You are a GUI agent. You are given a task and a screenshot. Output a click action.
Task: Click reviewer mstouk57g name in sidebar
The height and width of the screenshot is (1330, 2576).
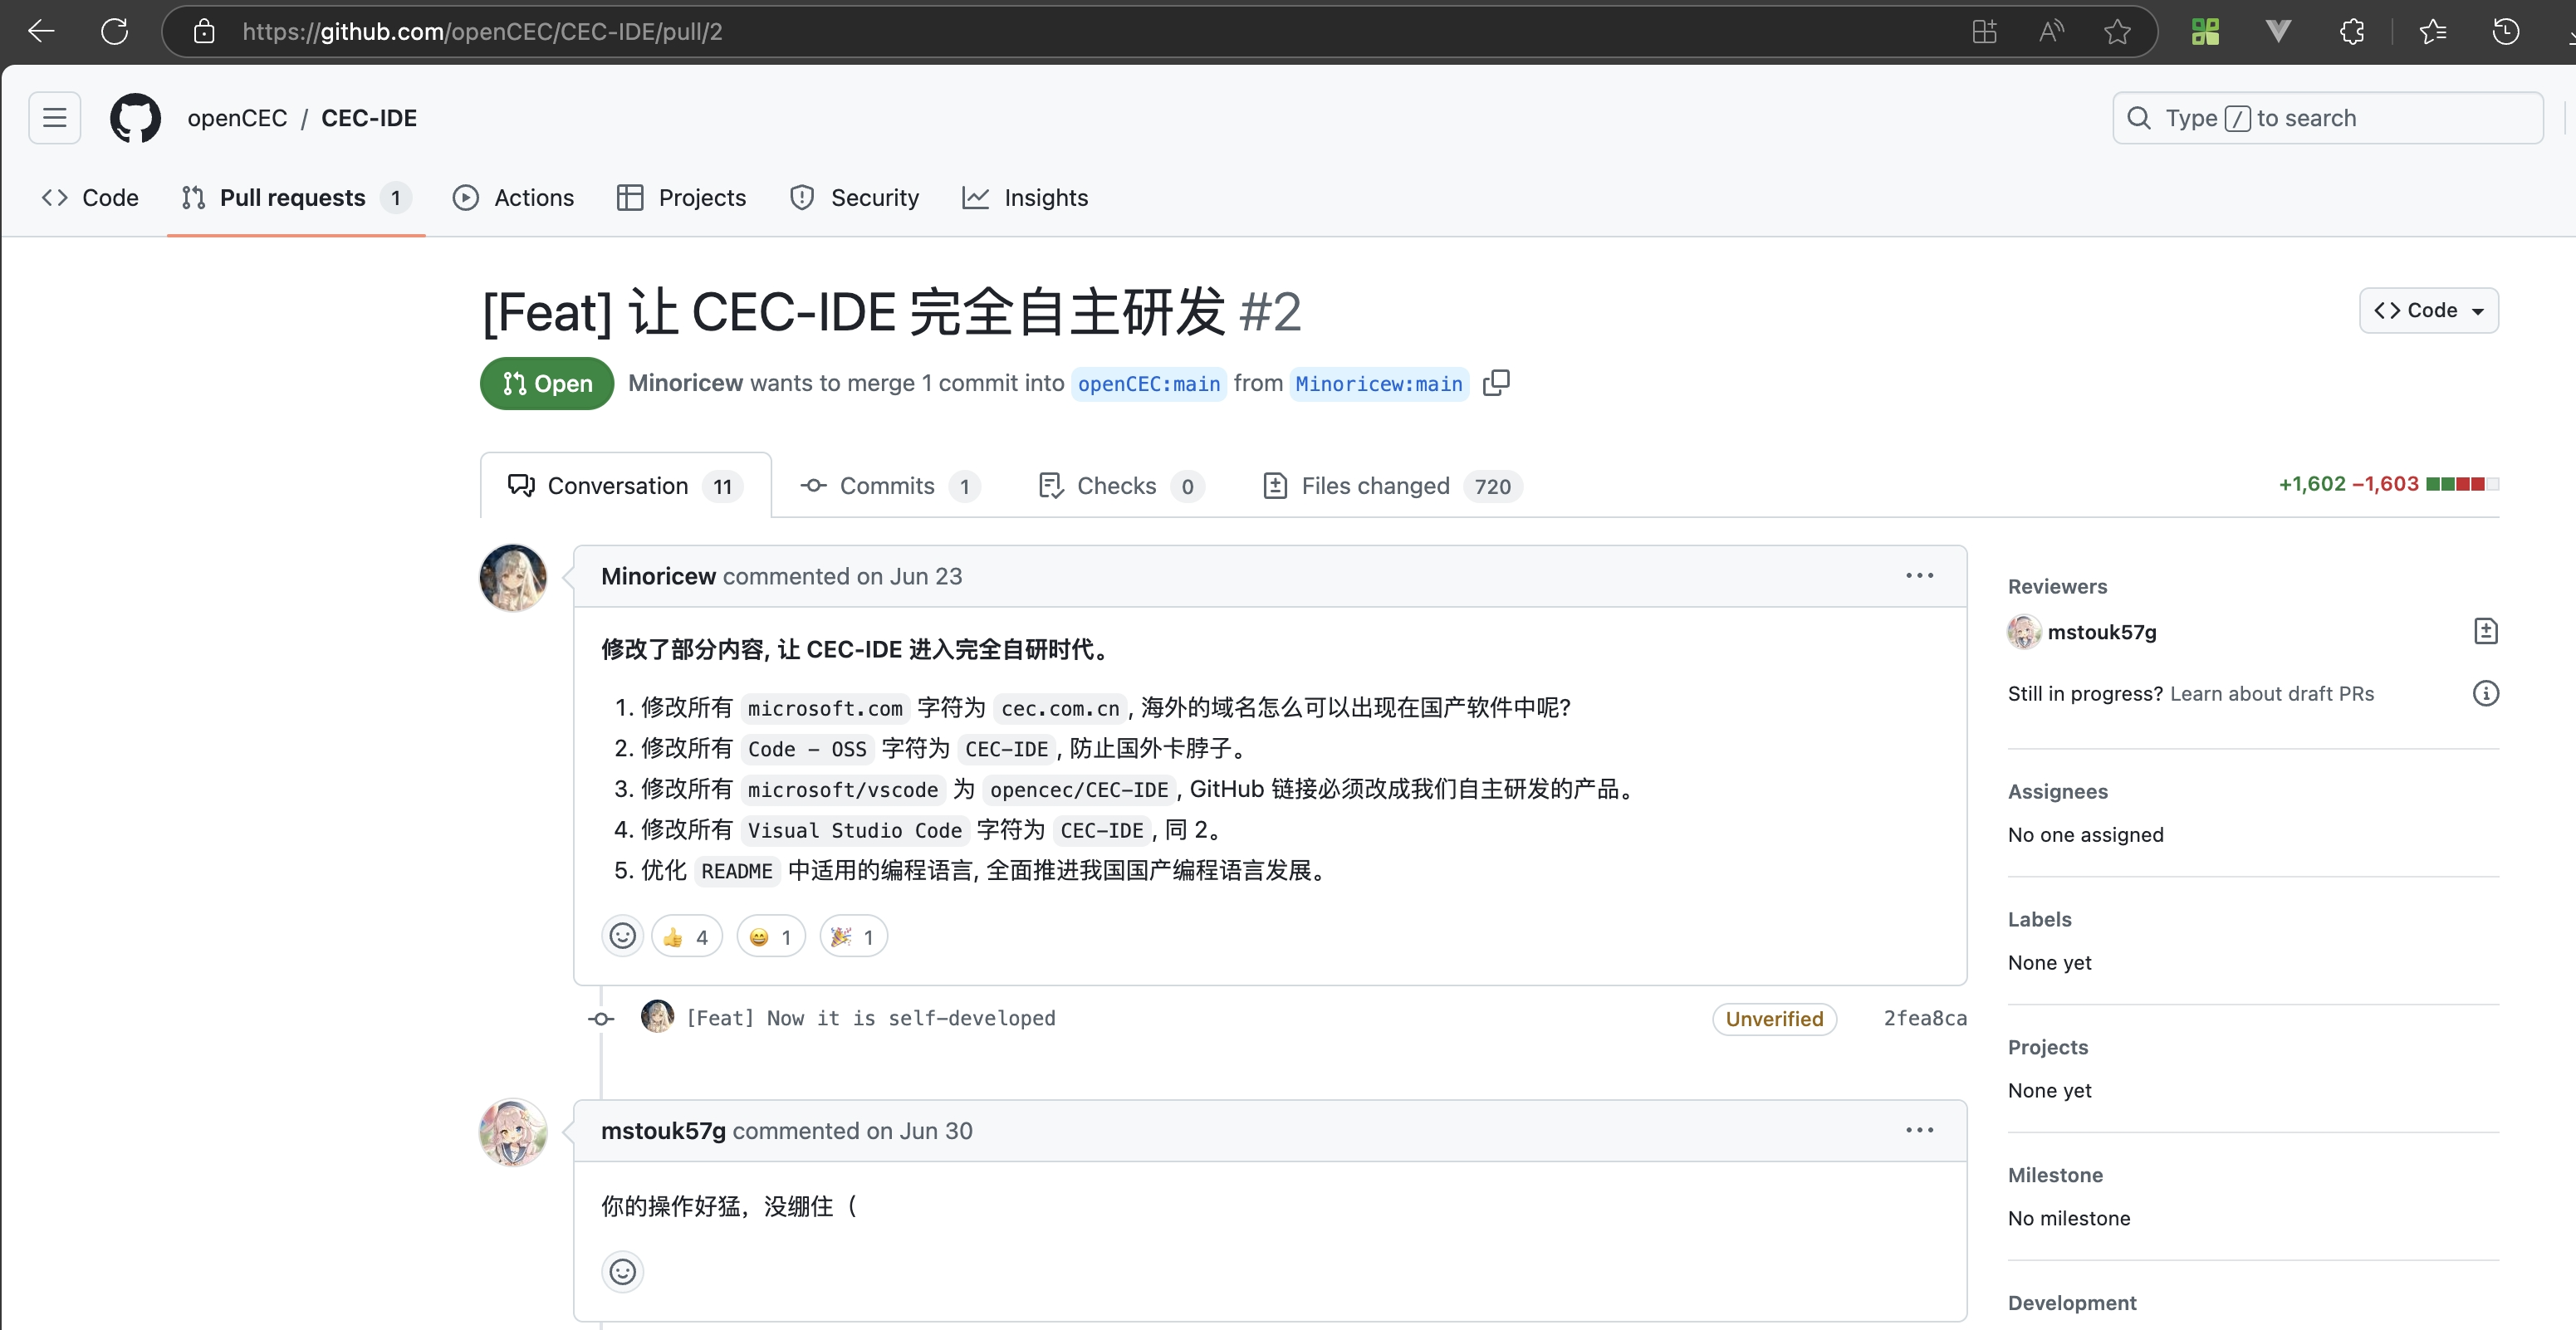[x=2102, y=632]
